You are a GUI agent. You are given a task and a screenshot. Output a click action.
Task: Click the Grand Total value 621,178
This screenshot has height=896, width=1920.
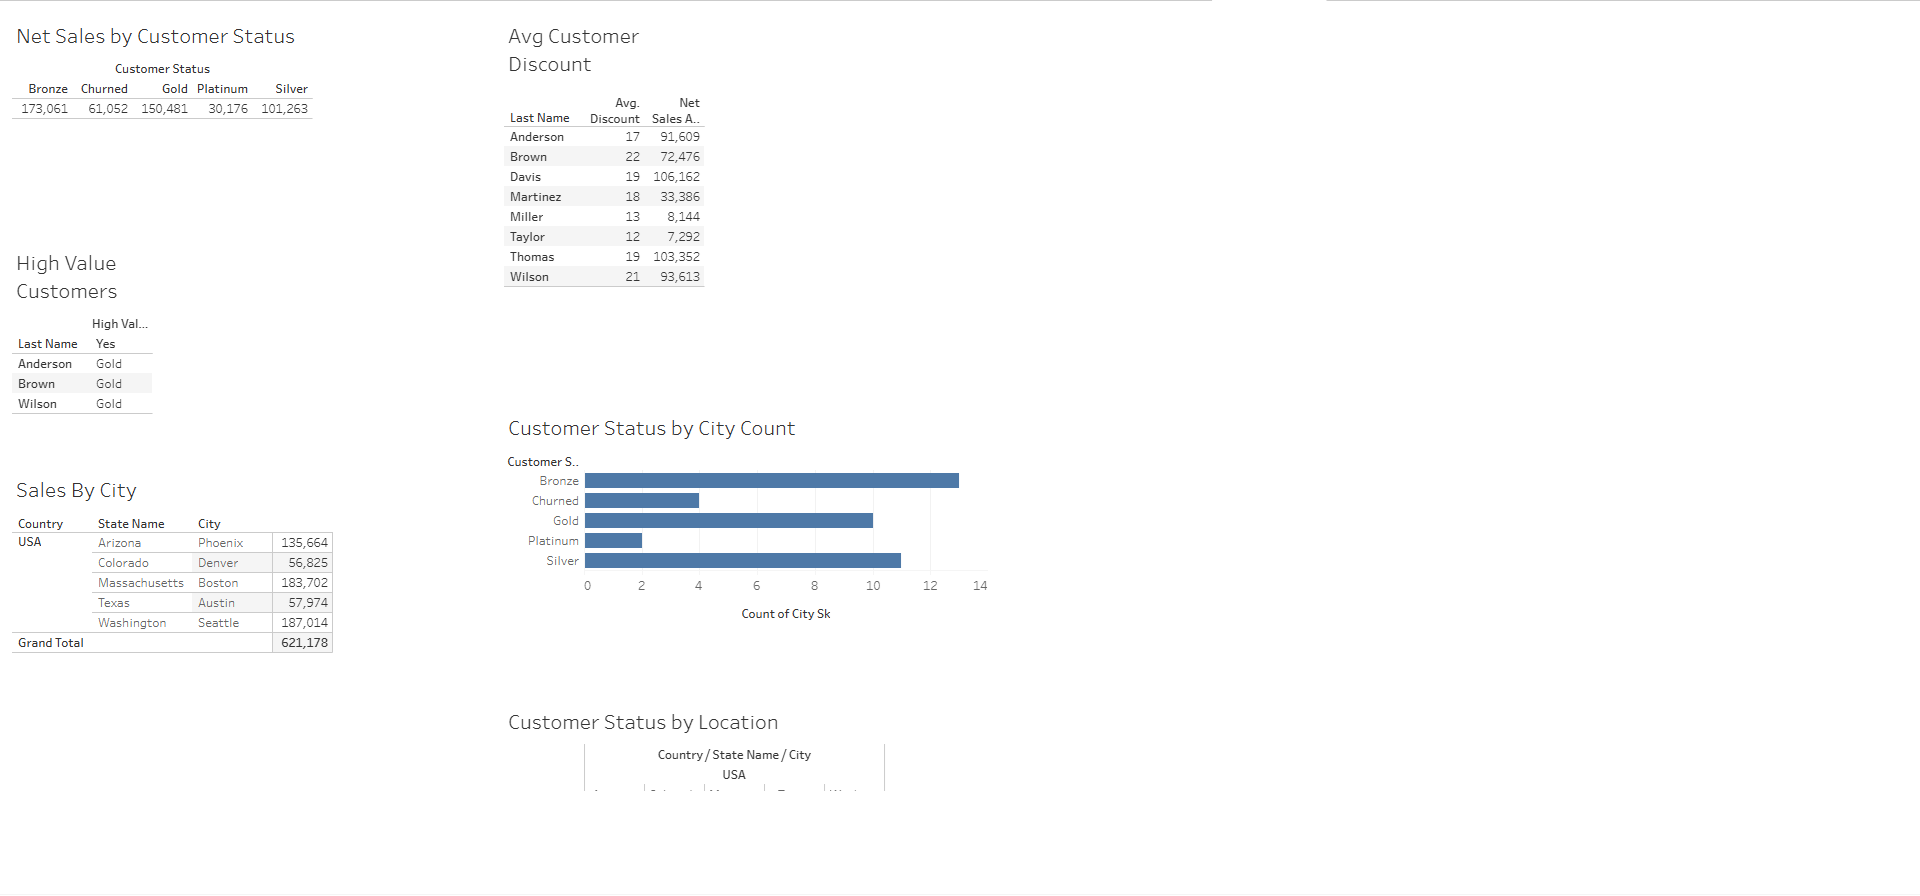(304, 643)
